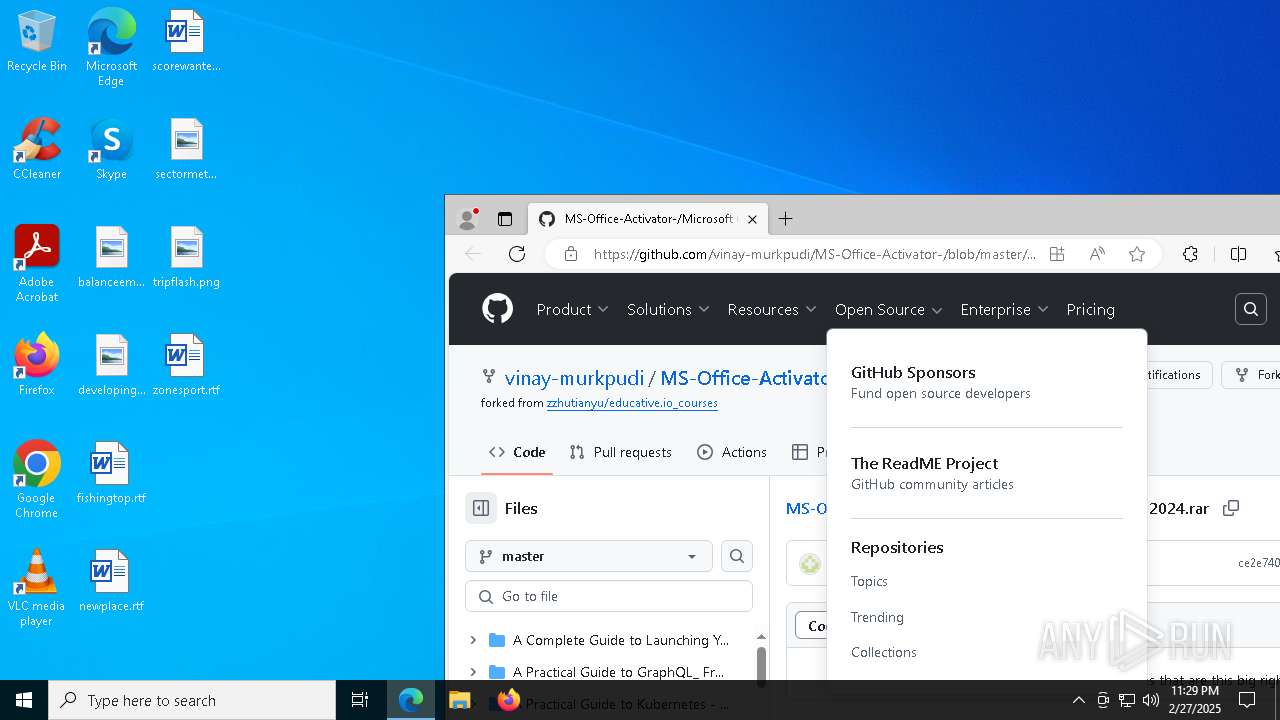Open Edge tab actions menu icon
Viewport: 1280px width, 720px height.
point(505,219)
